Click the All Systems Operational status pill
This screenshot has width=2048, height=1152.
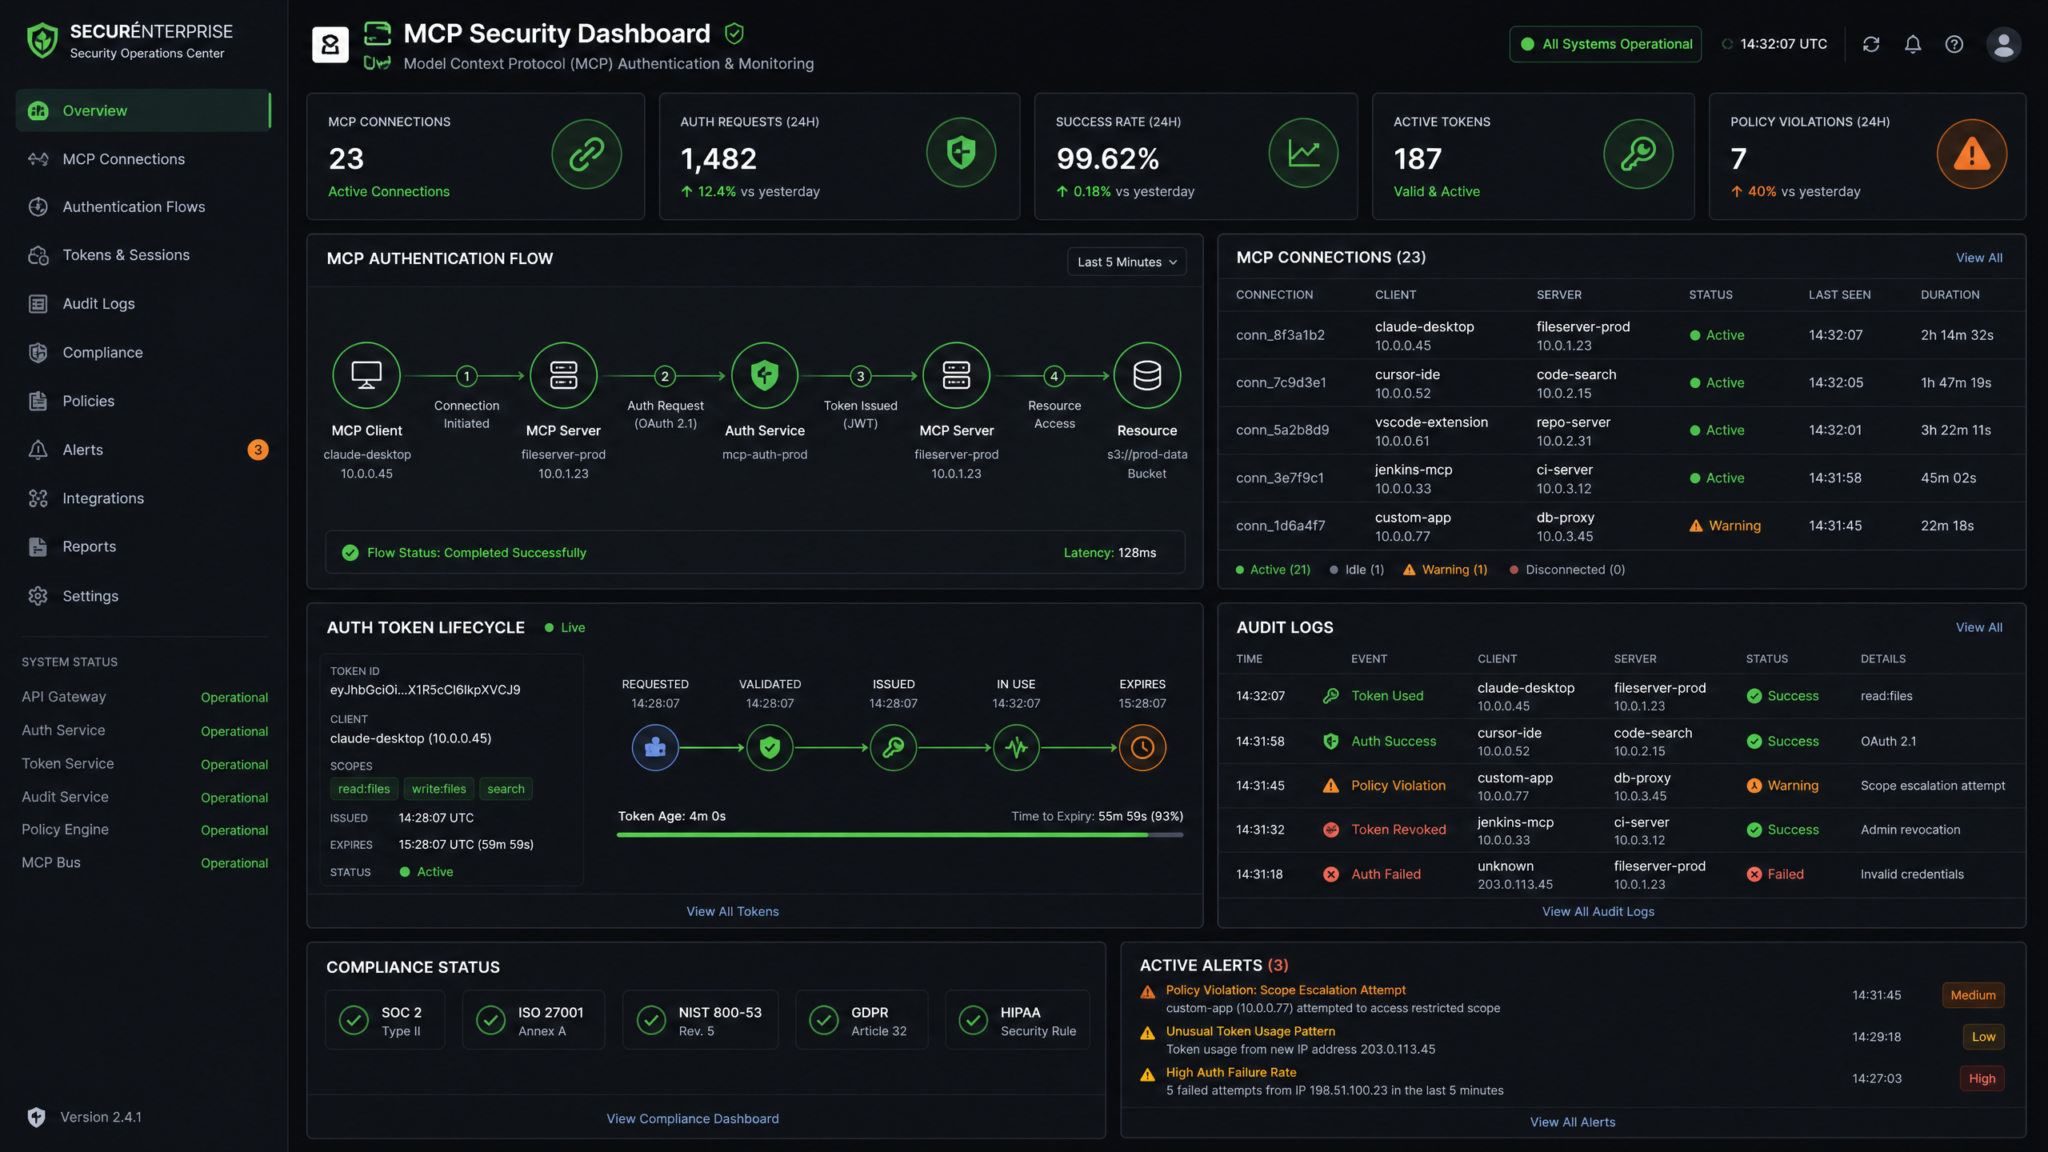tap(1605, 44)
